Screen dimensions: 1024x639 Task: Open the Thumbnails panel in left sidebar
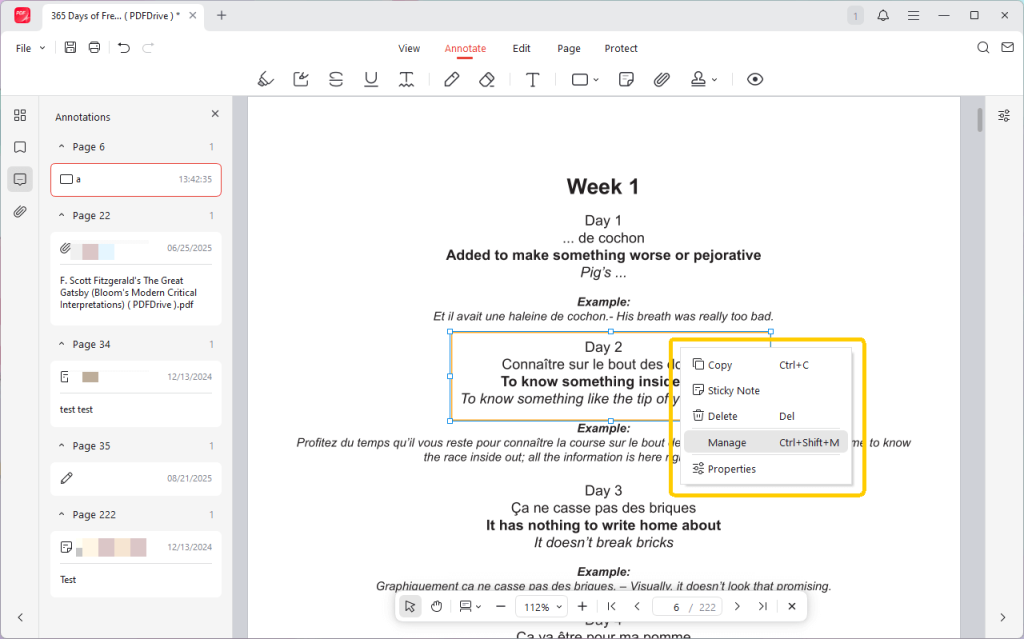(20, 115)
